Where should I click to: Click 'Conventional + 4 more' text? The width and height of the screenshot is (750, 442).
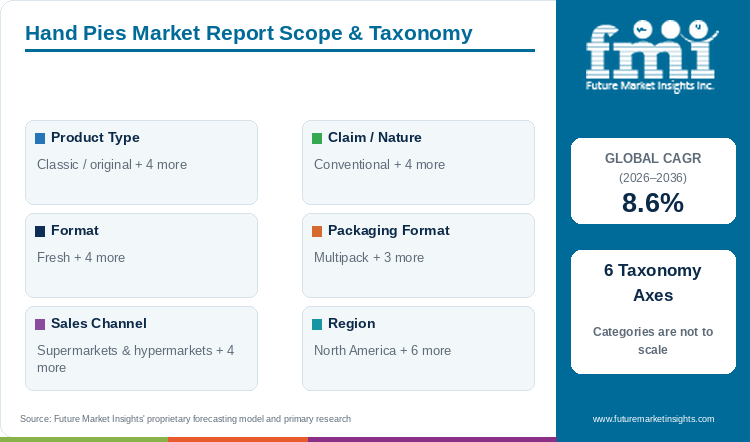point(379,165)
